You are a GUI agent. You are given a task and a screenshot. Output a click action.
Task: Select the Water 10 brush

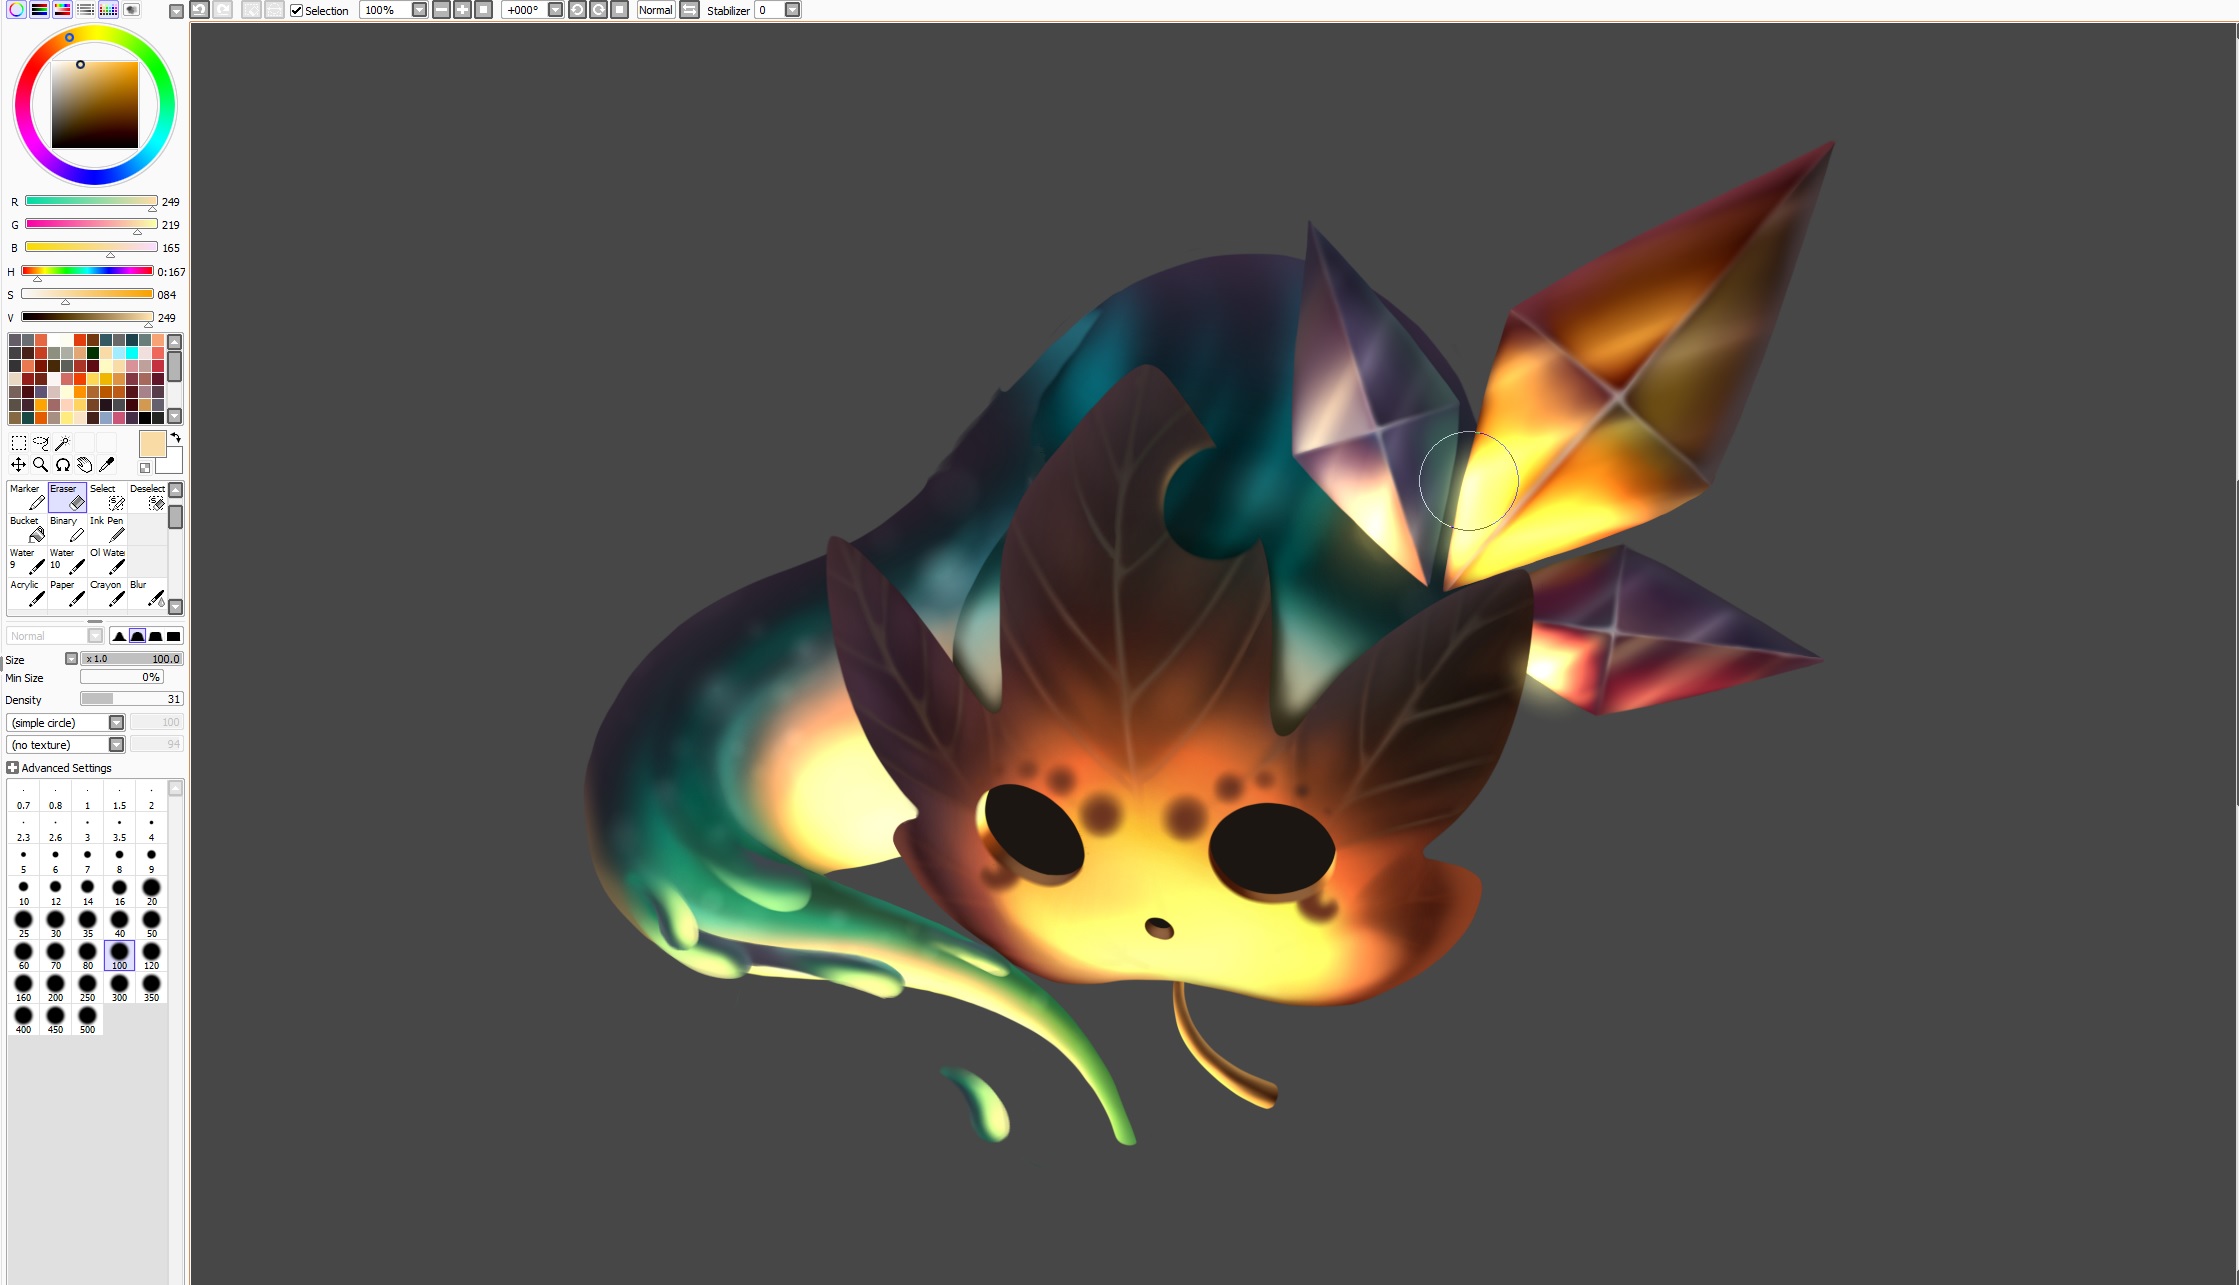(67, 561)
